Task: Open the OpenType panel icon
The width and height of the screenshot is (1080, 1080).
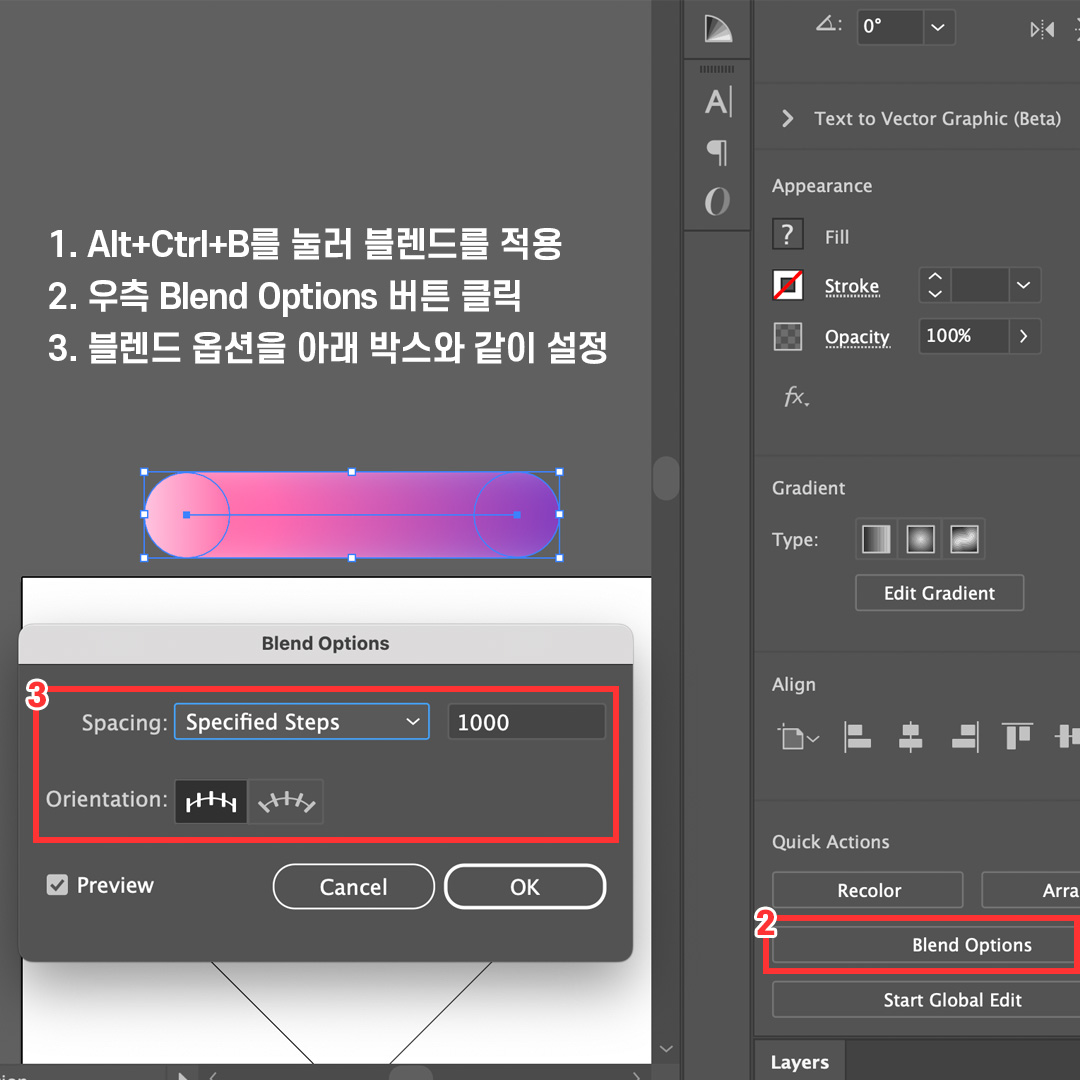Action: [716, 201]
